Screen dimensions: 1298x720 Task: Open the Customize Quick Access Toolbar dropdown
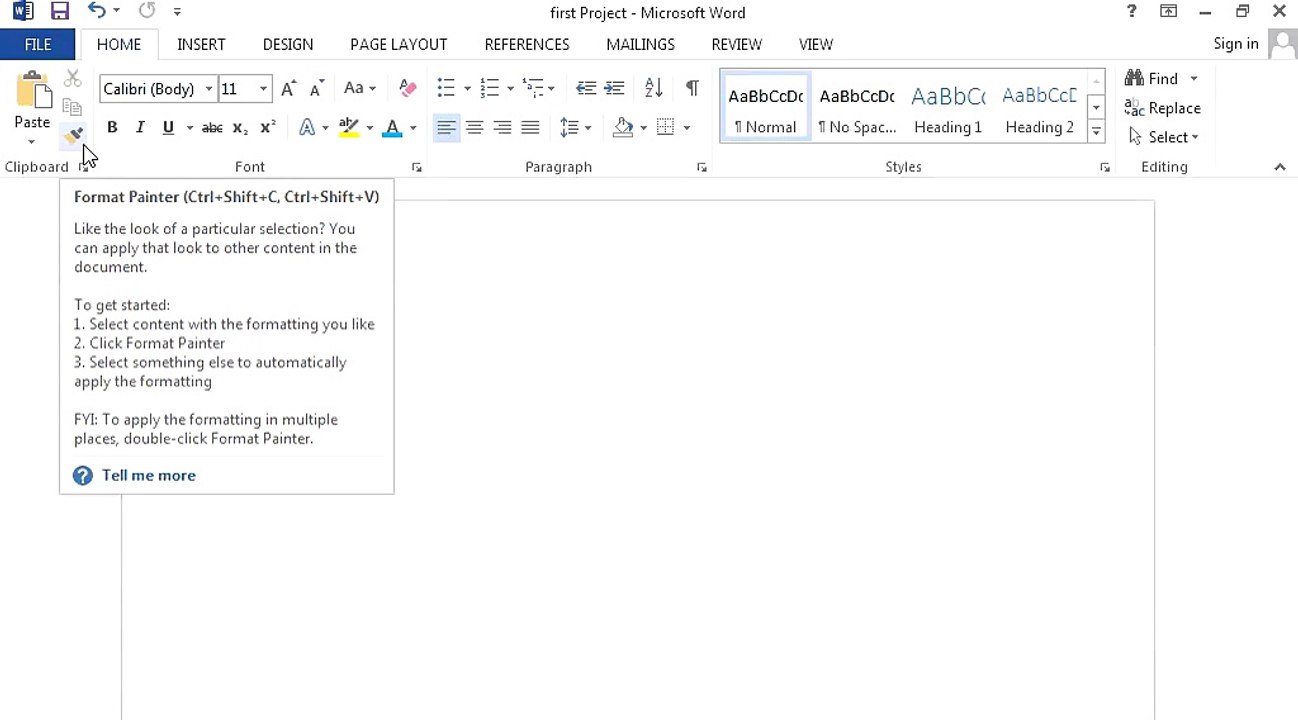coord(177,12)
